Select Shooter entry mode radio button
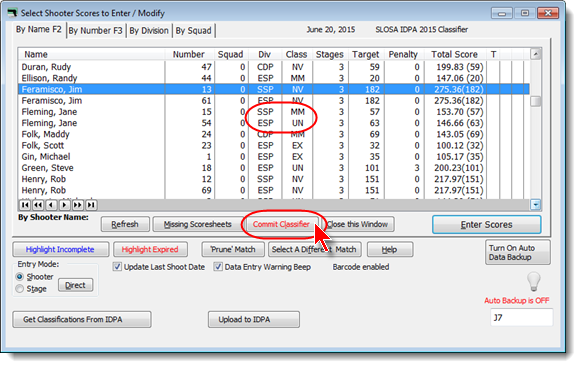Viewport: 581px width, 368px height. pyautogui.click(x=20, y=277)
